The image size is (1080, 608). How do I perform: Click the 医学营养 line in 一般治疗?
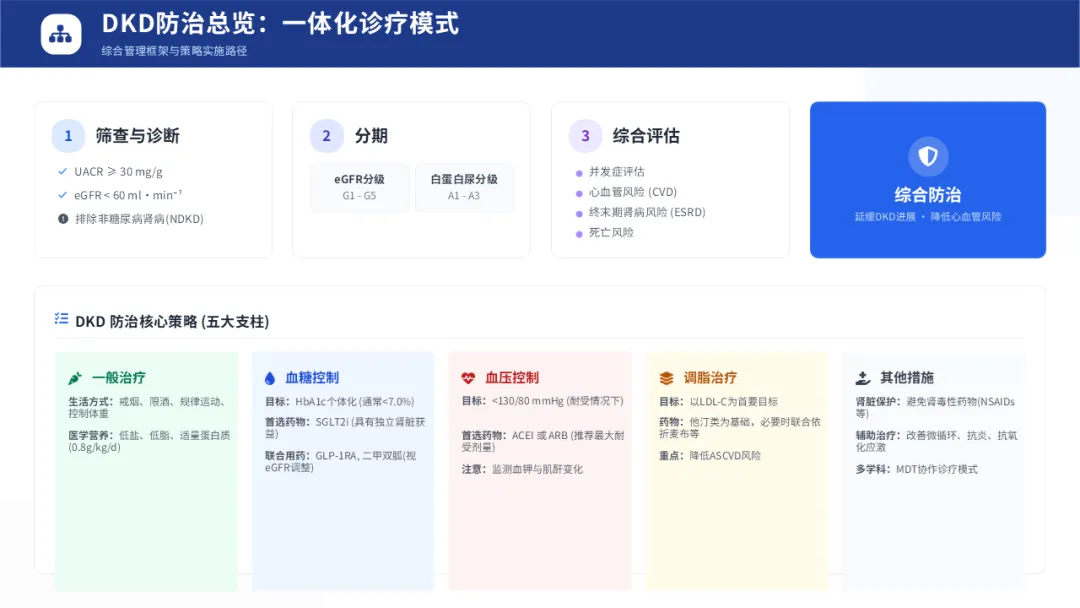click(149, 441)
